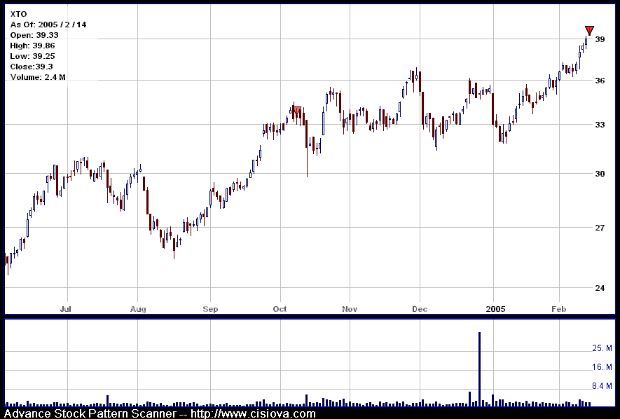The width and height of the screenshot is (620, 419).
Task: Click the 30 price axis label
Action: pos(600,174)
